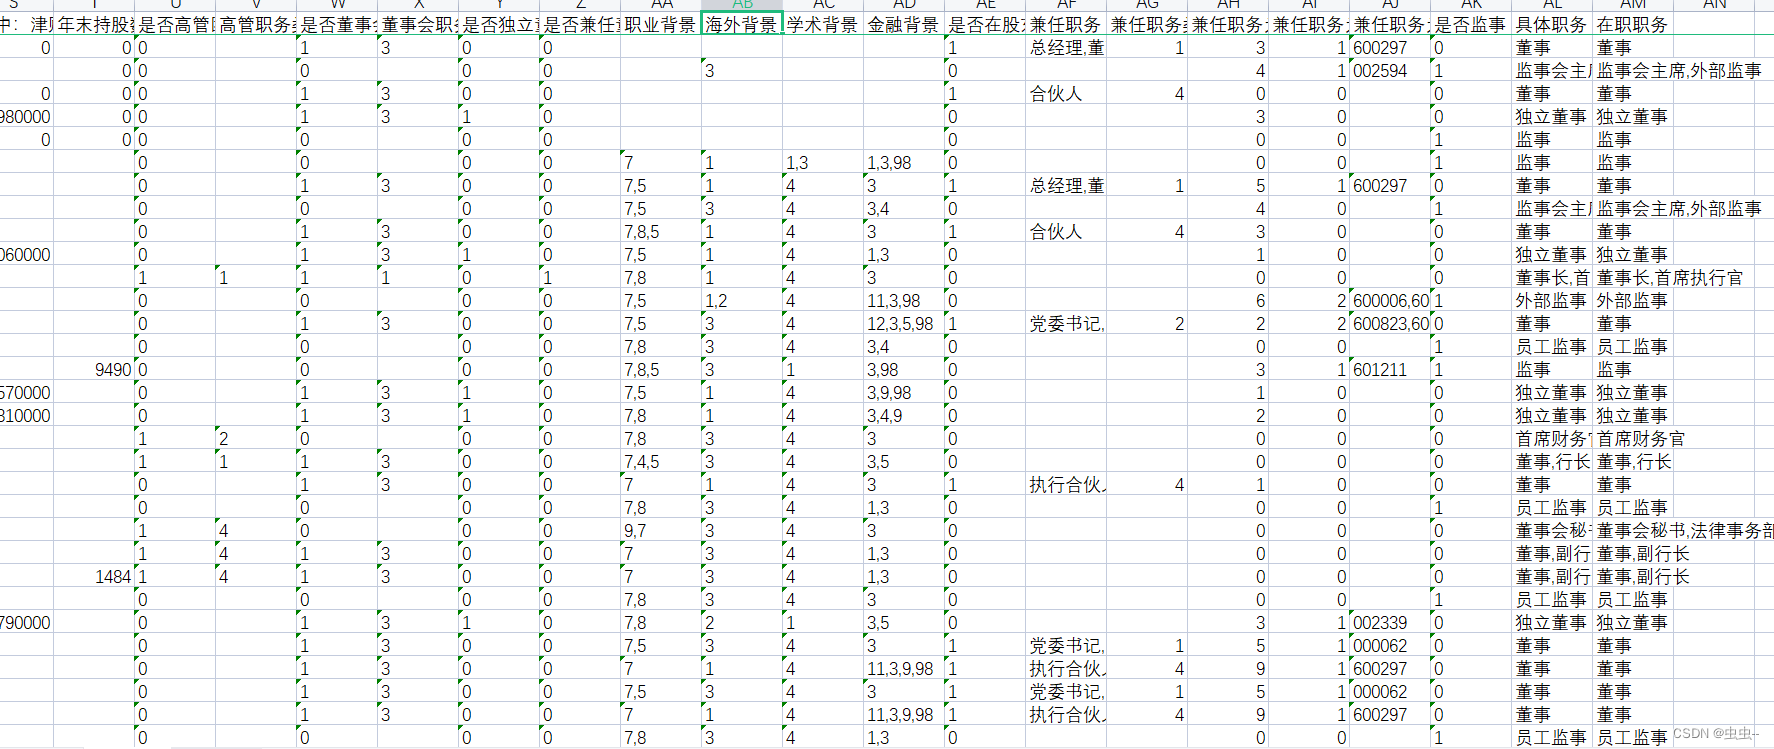
Task: Select the 金融背景 cell 3,4,9
Action: (x=904, y=416)
